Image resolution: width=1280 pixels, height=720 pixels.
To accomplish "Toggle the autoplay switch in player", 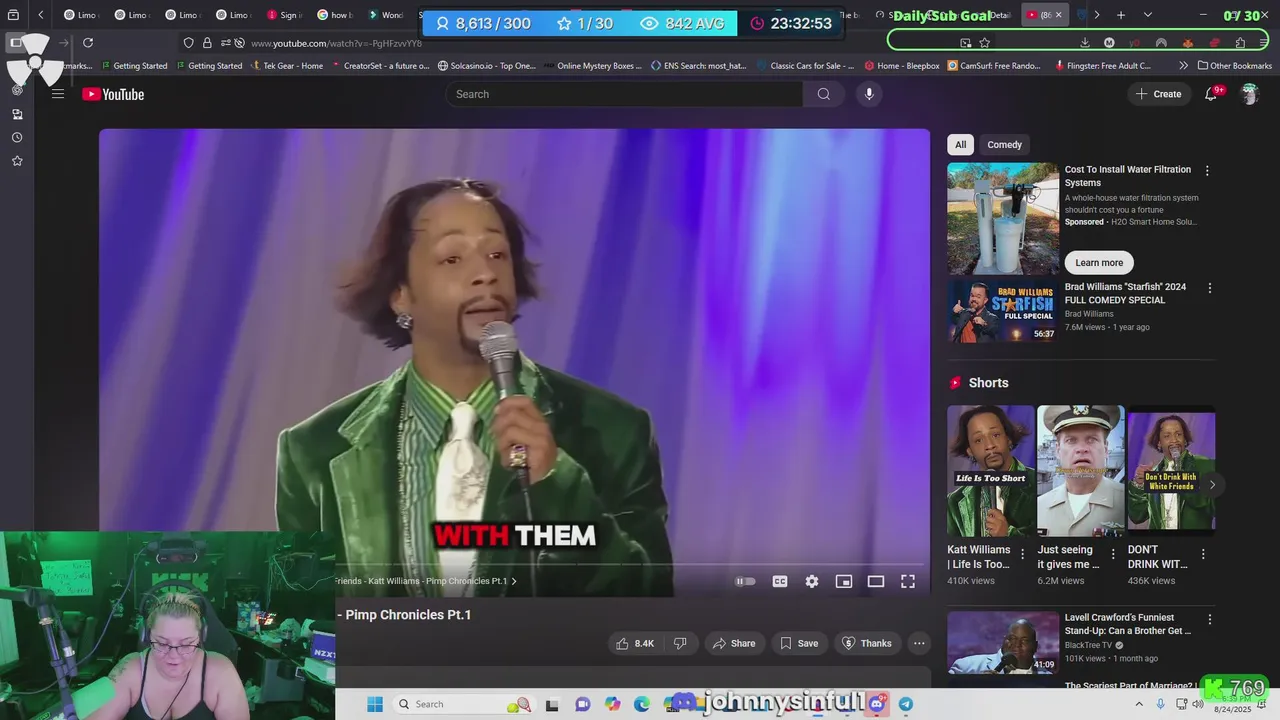I will point(746,581).
